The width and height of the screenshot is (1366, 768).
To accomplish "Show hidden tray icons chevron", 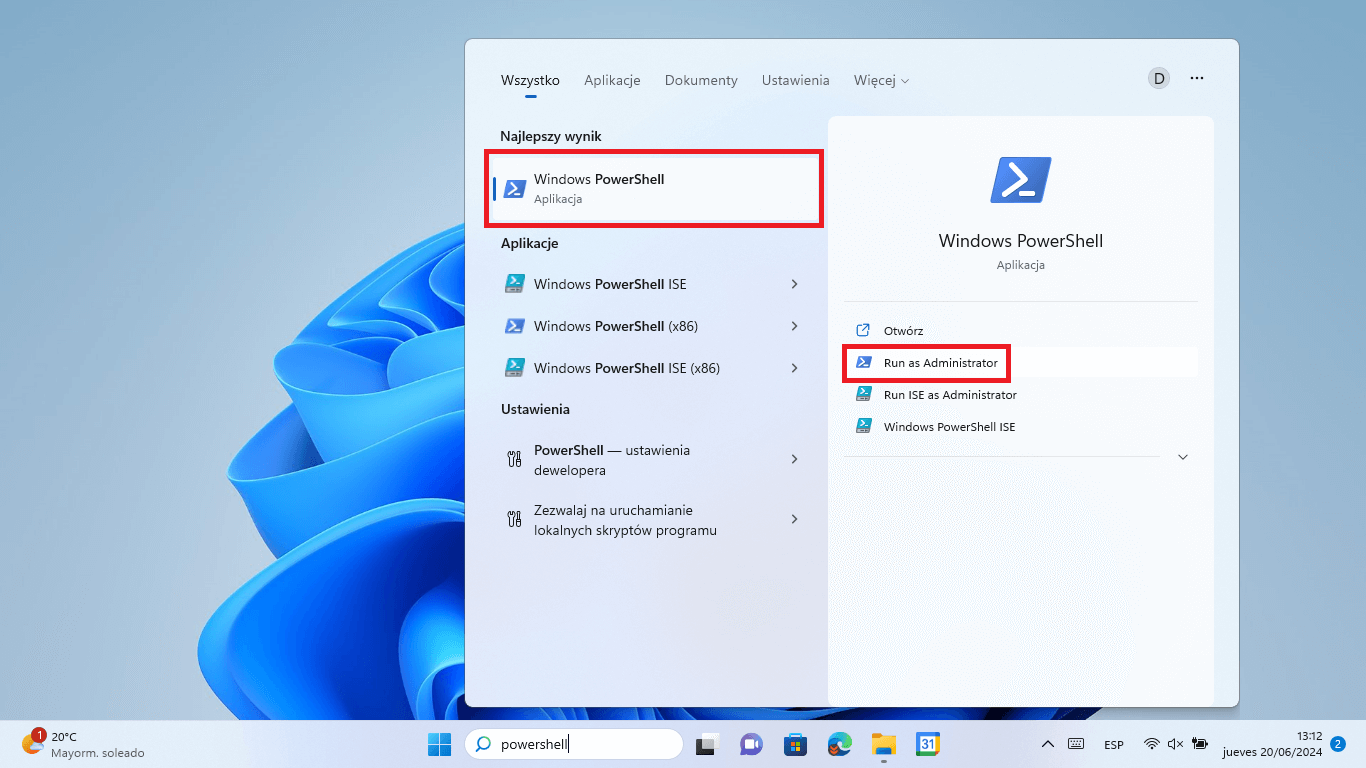I will [1048, 744].
